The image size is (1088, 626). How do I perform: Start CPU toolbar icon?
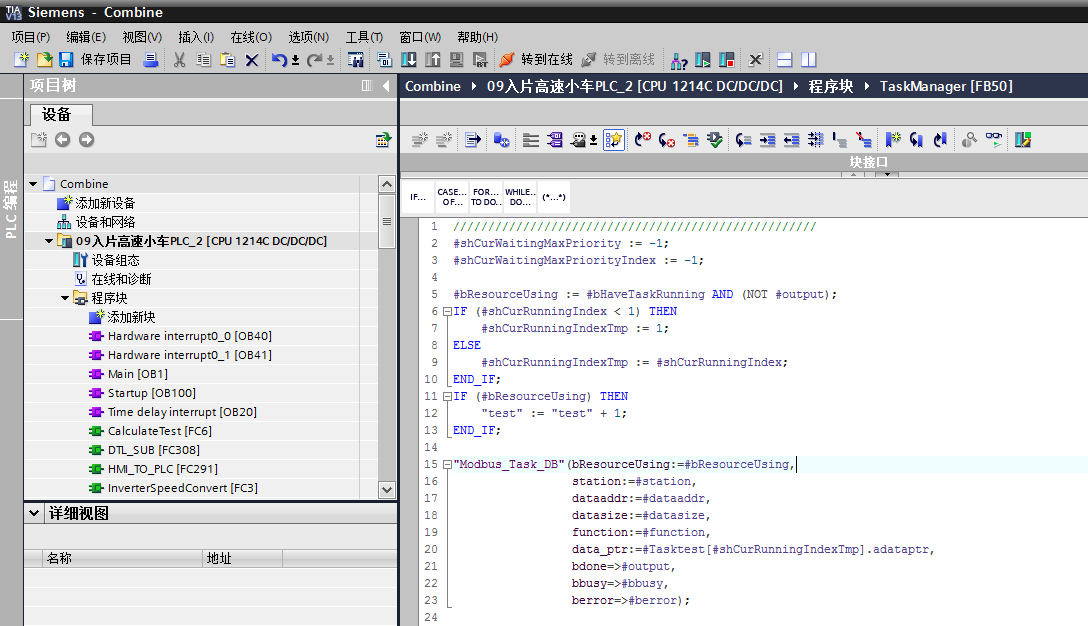point(702,60)
